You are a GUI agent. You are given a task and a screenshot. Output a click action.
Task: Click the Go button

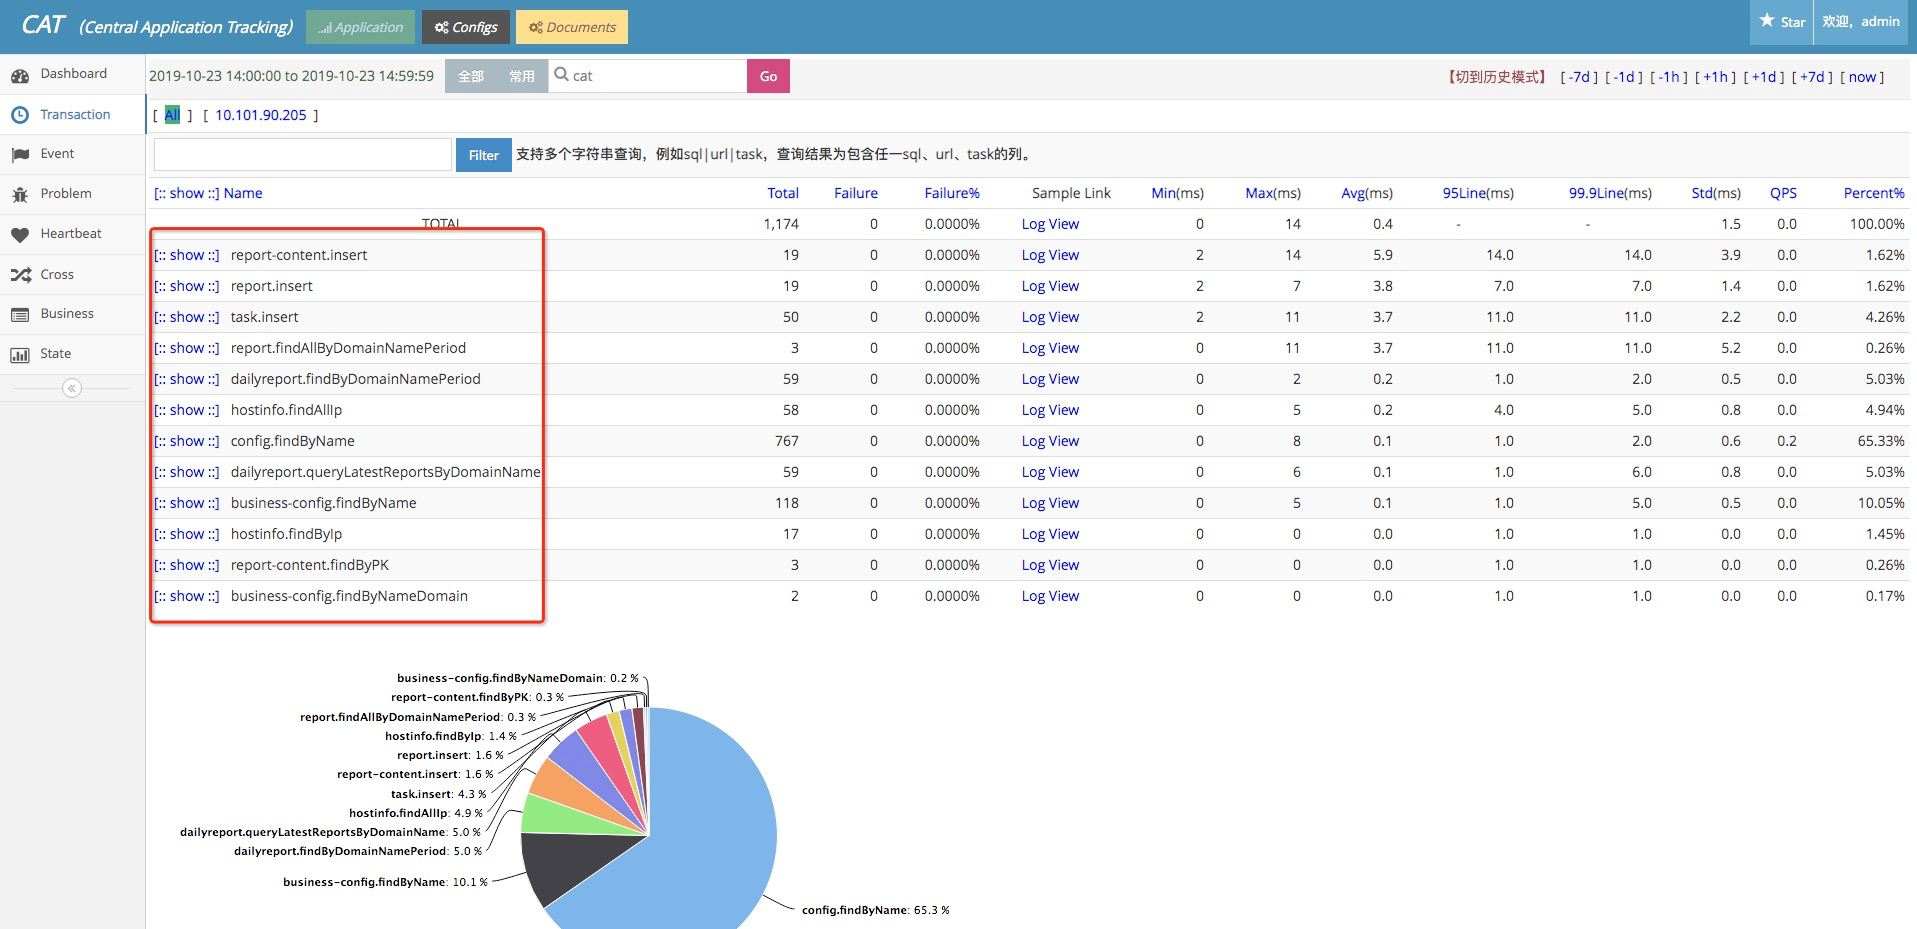coord(768,76)
